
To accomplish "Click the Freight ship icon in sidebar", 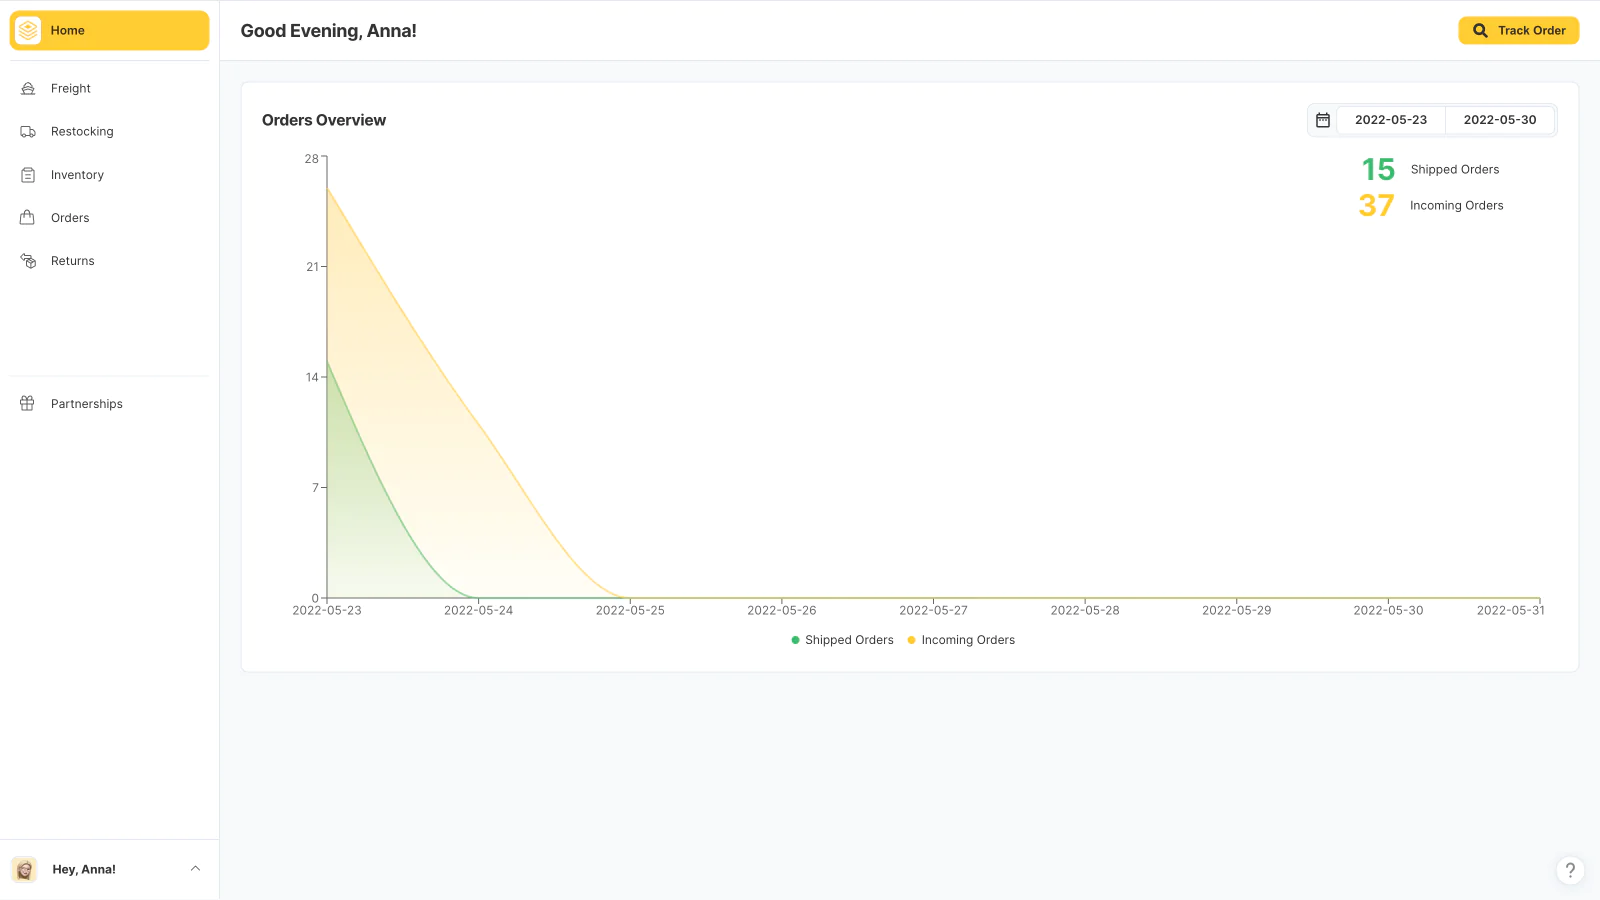I will point(28,89).
